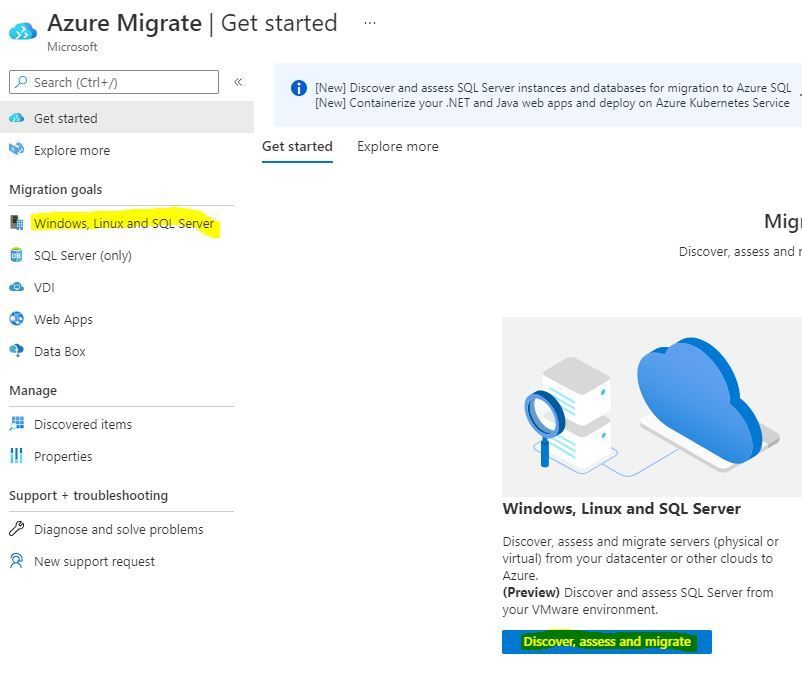
Task: Click the Web Apps globe icon
Action: coord(16,319)
